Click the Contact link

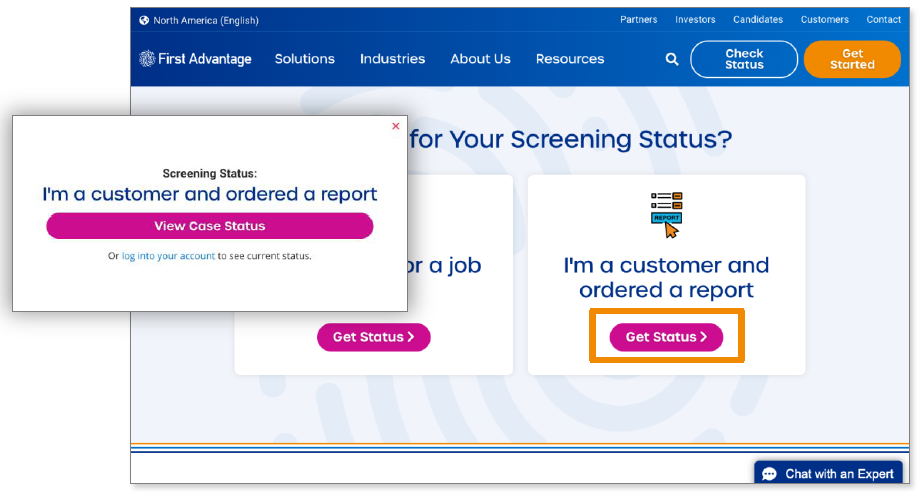click(883, 20)
